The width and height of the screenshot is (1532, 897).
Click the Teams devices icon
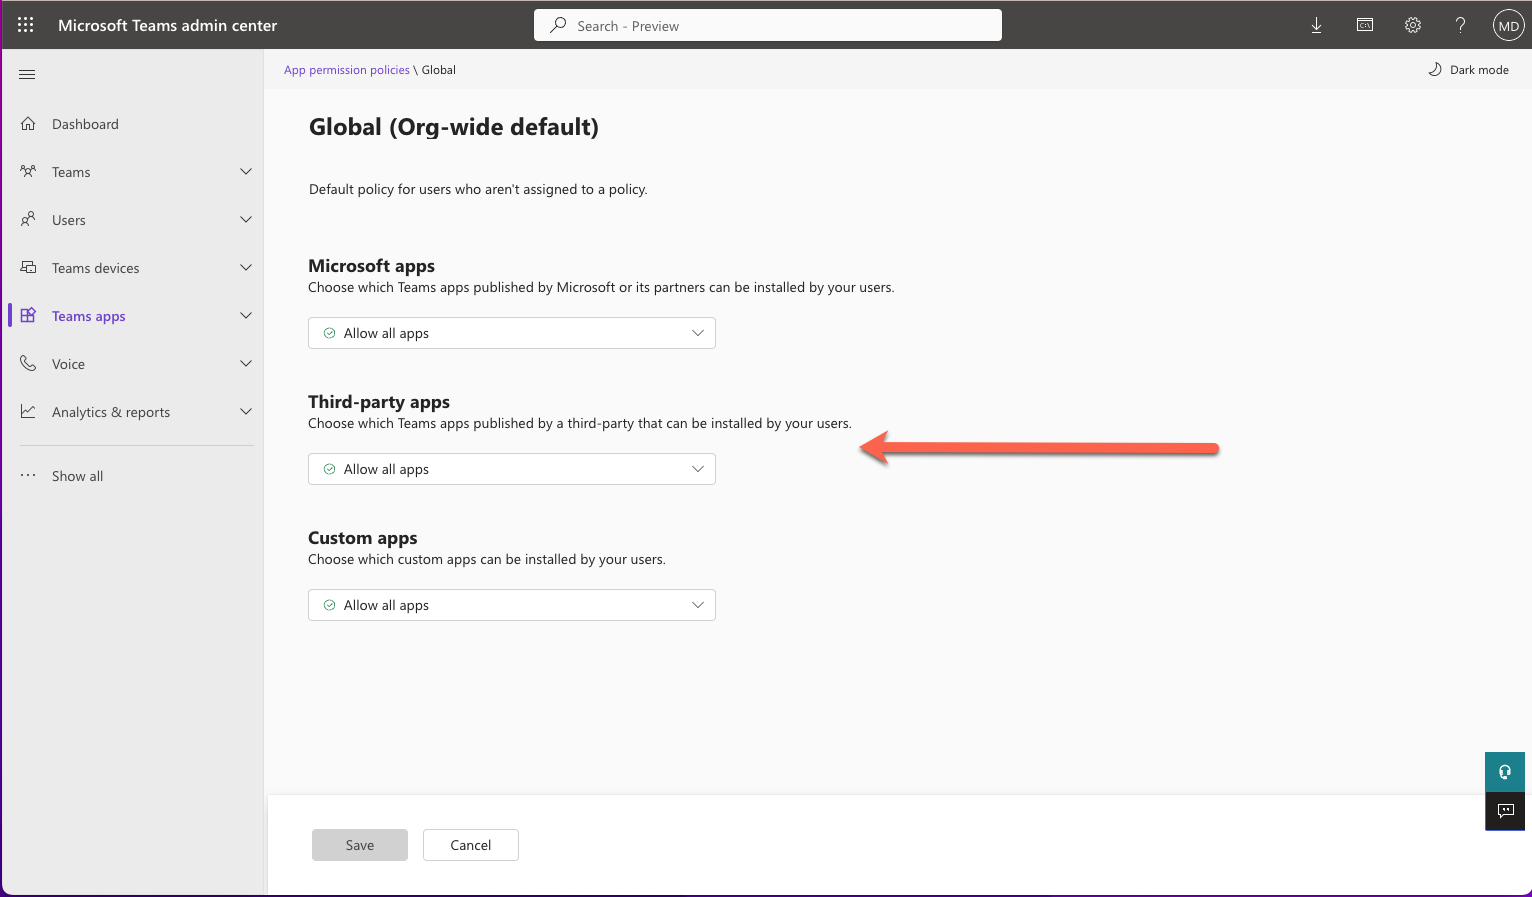point(28,267)
